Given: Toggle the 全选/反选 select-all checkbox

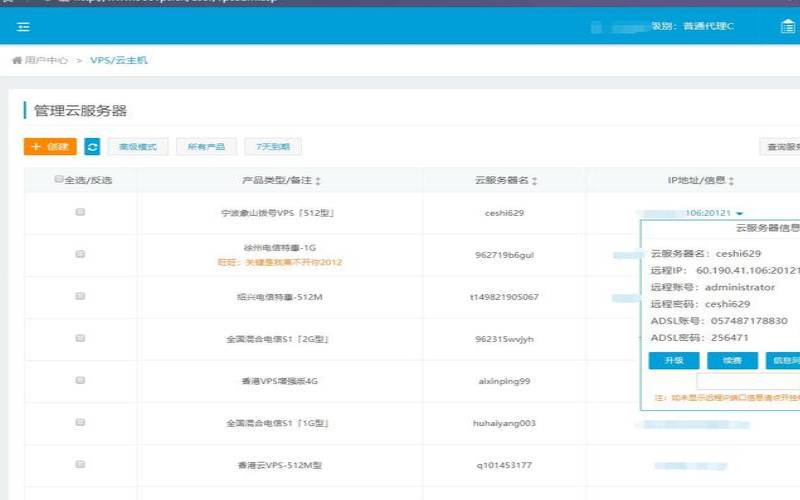Looking at the screenshot, I should (x=59, y=179).
